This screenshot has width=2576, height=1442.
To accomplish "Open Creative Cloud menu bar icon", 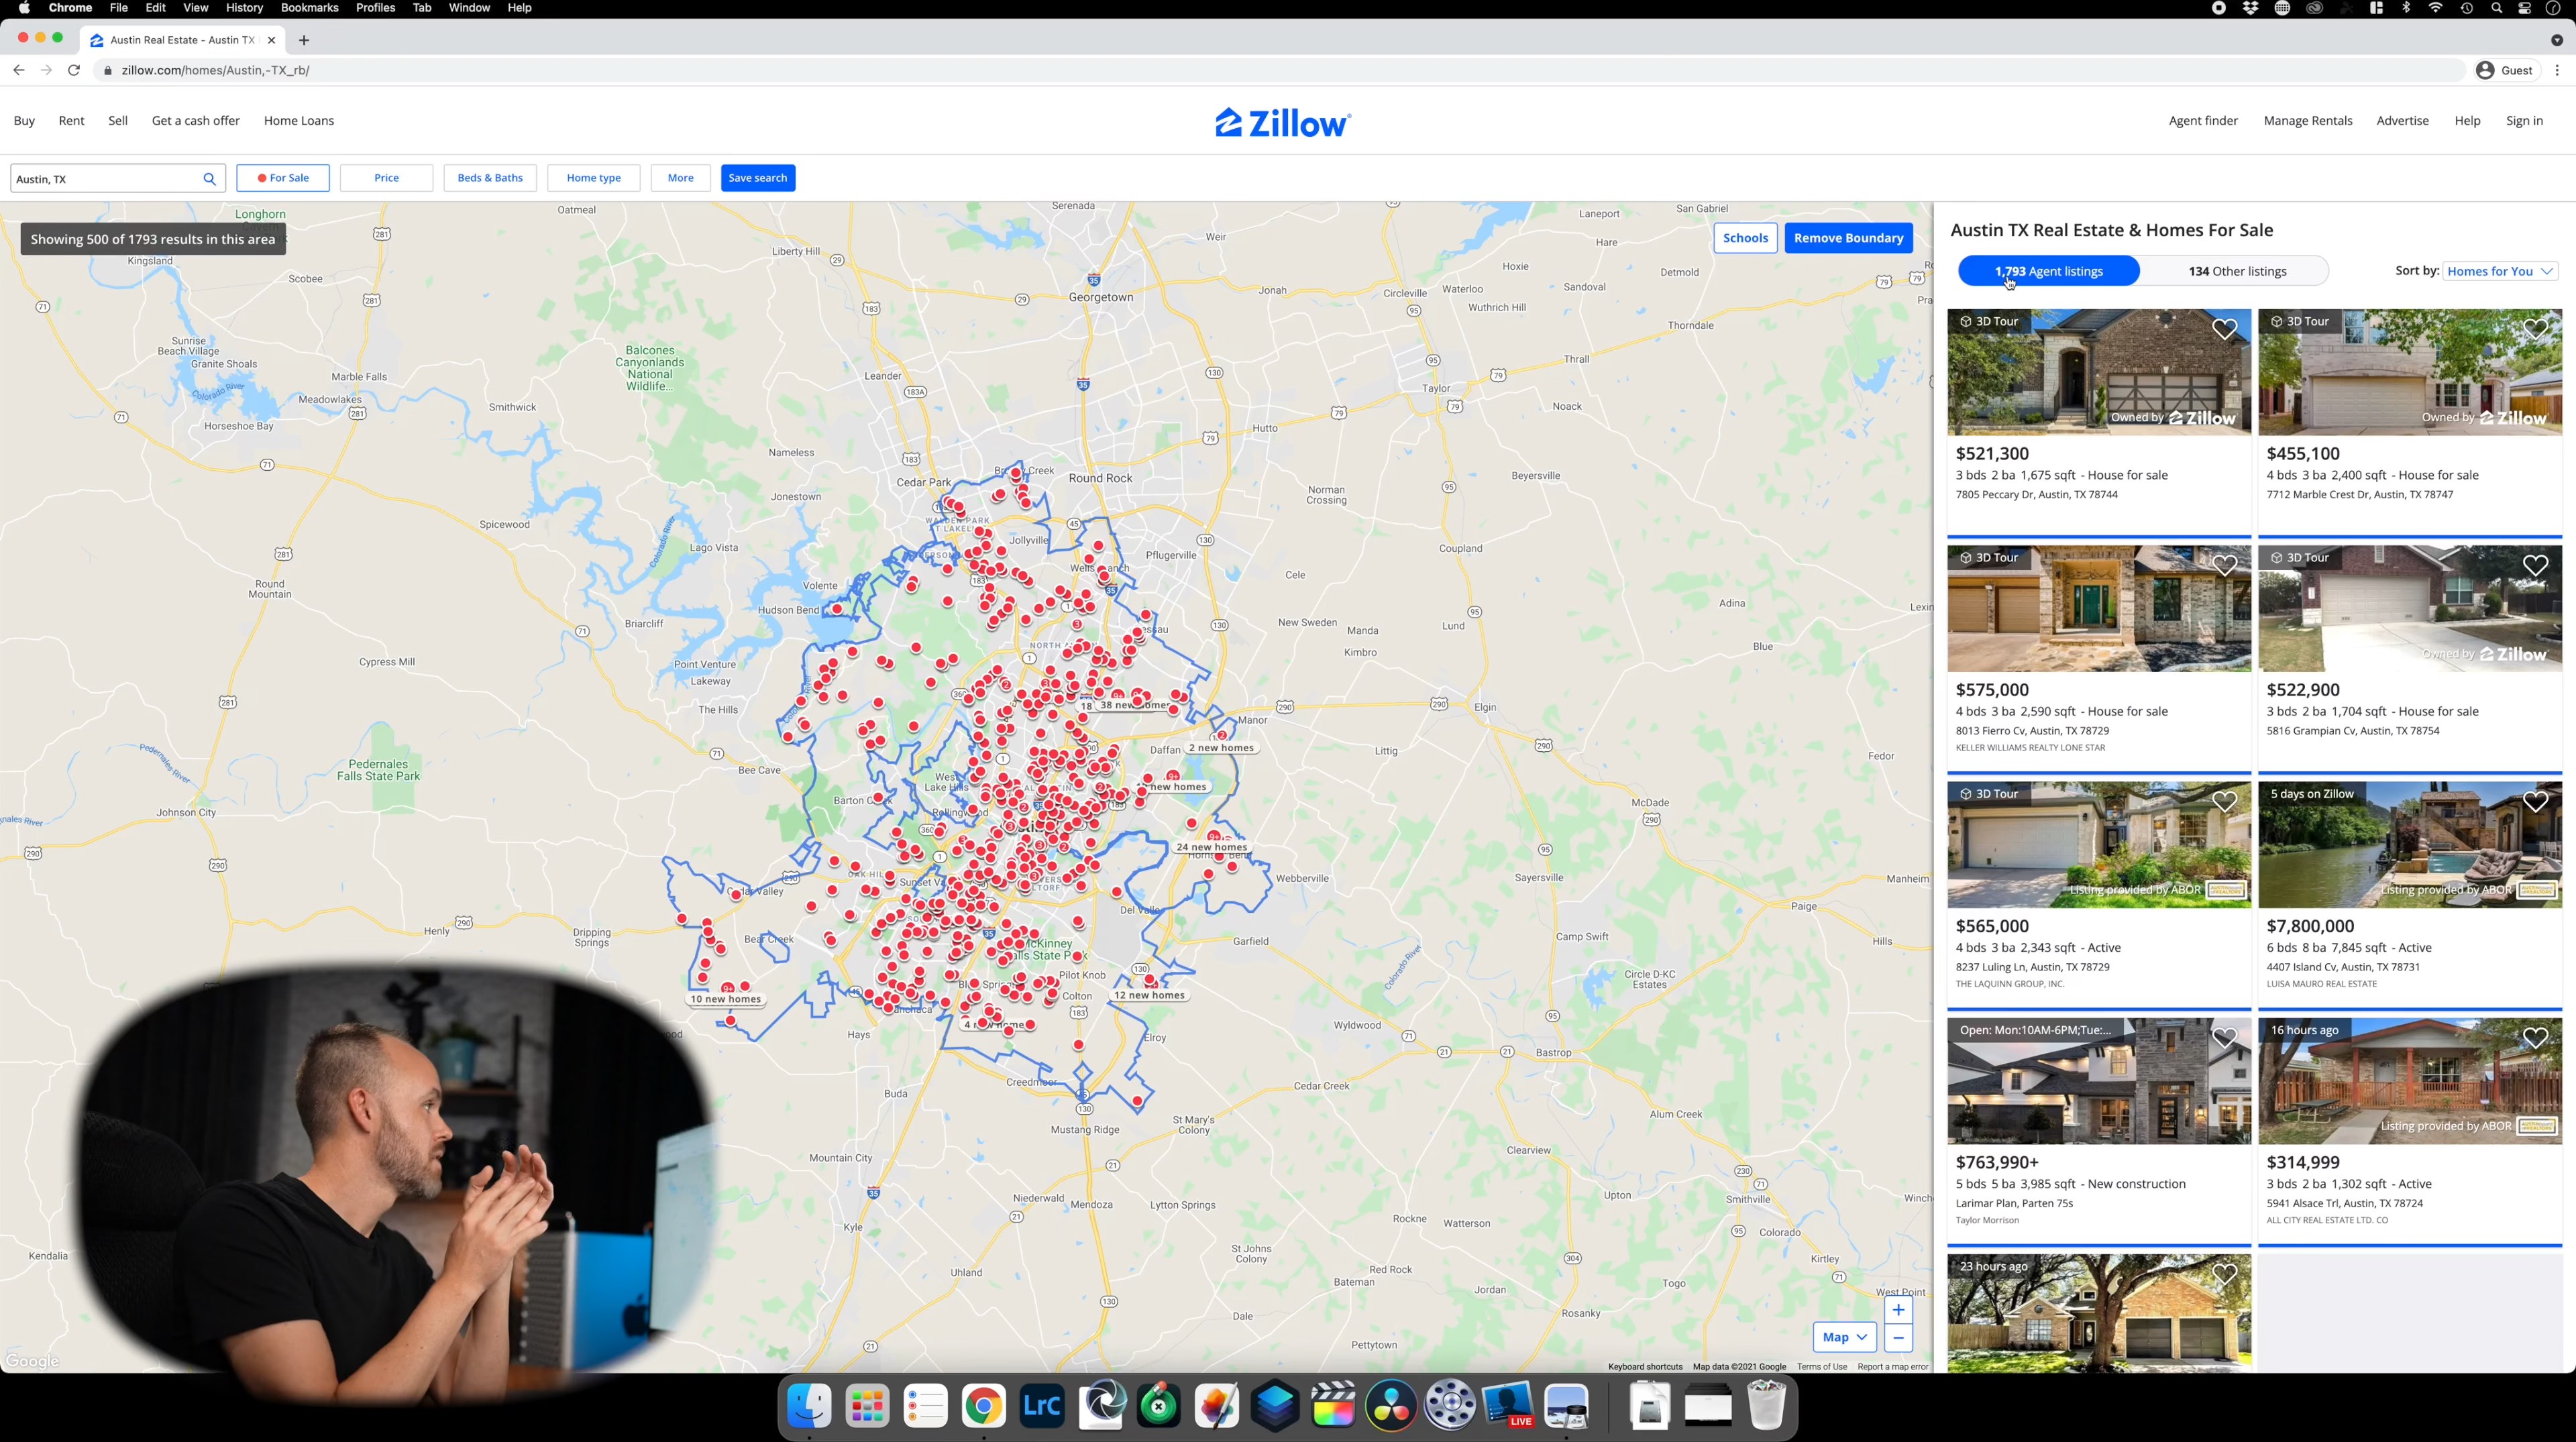I will coord(2314,8).
